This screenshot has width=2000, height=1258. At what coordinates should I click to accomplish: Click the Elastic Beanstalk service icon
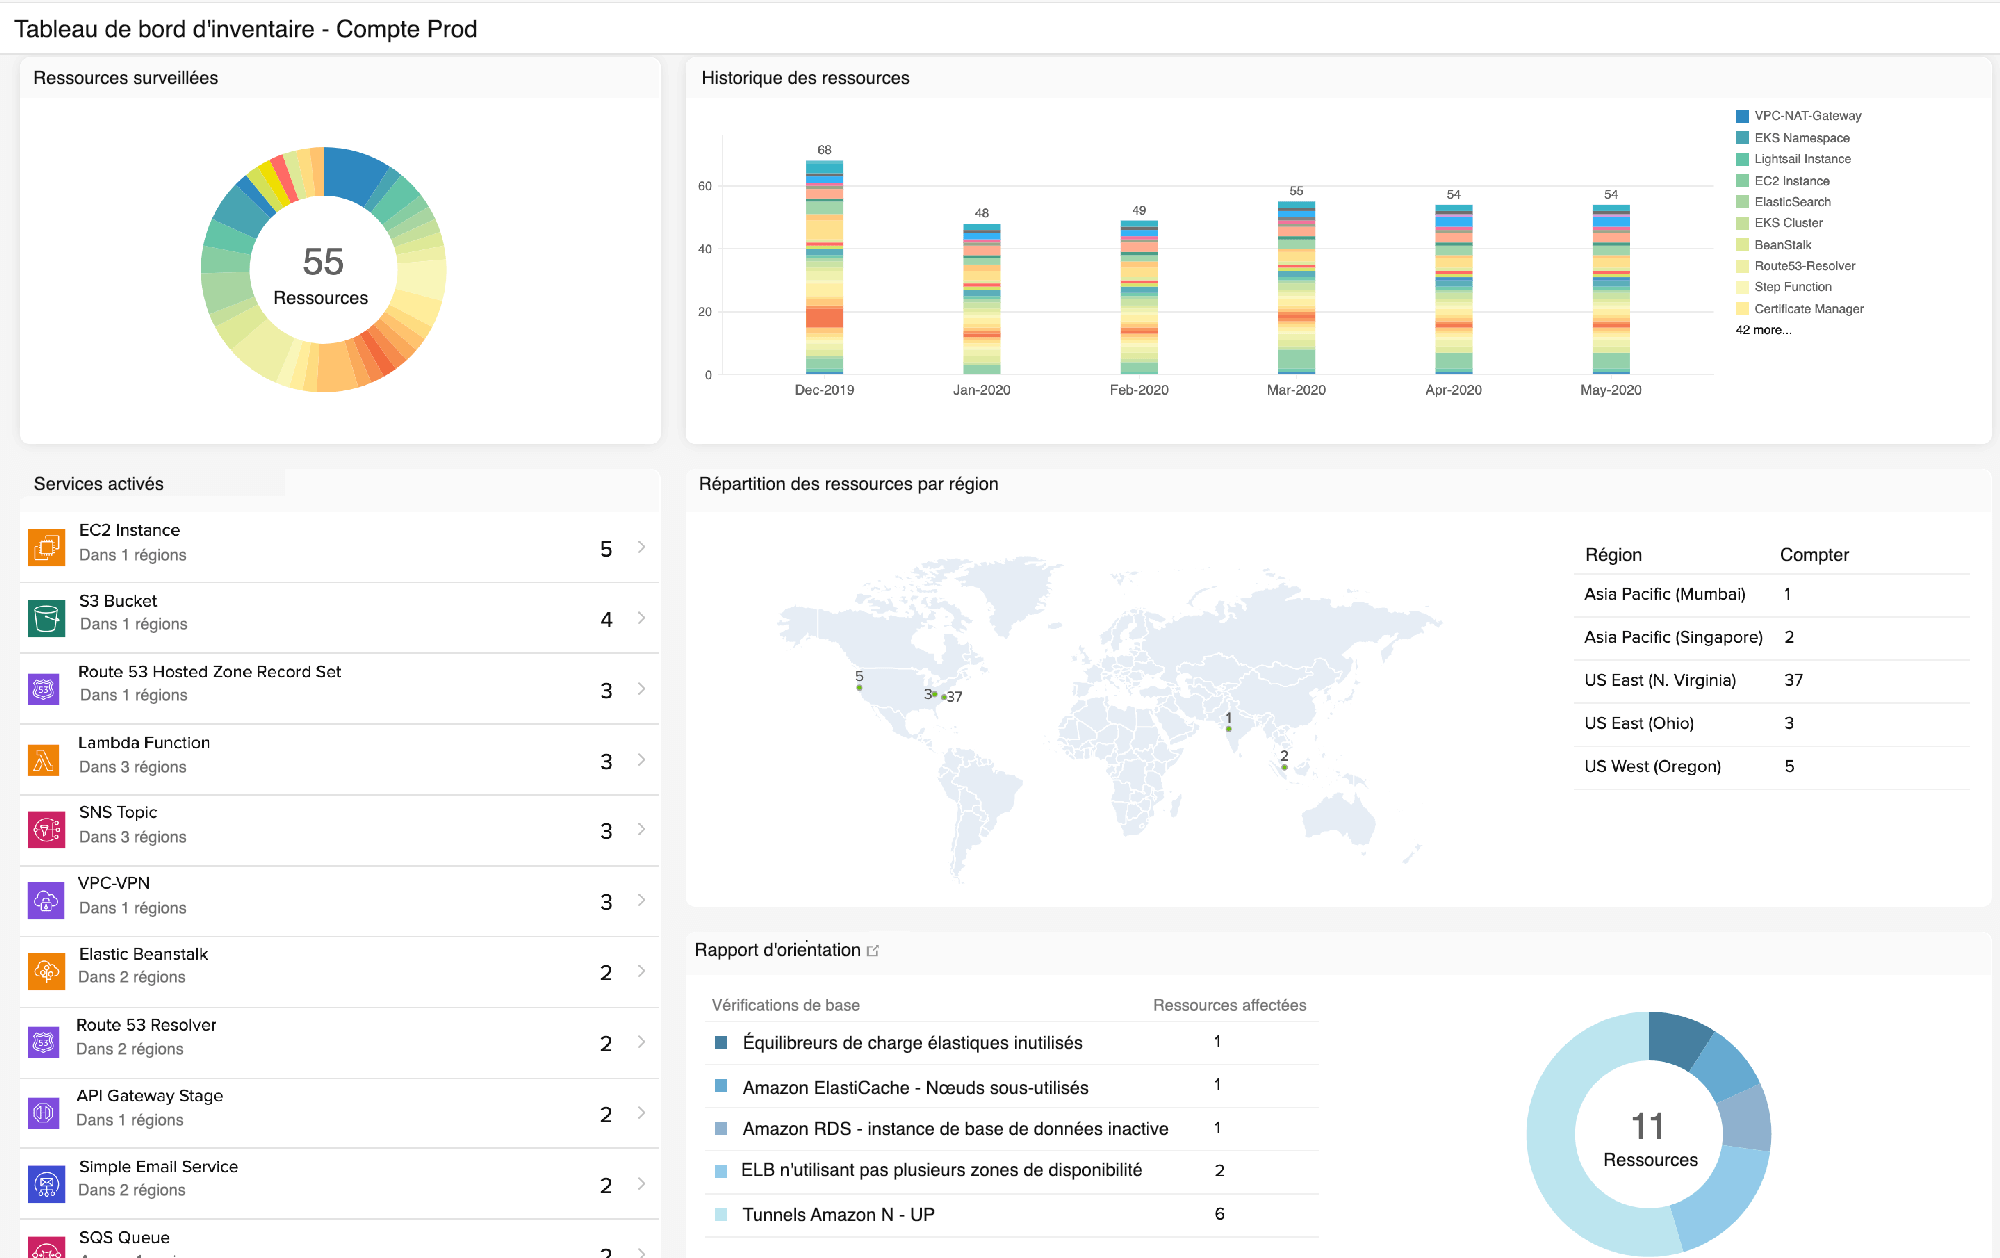(x=46, y=971)
